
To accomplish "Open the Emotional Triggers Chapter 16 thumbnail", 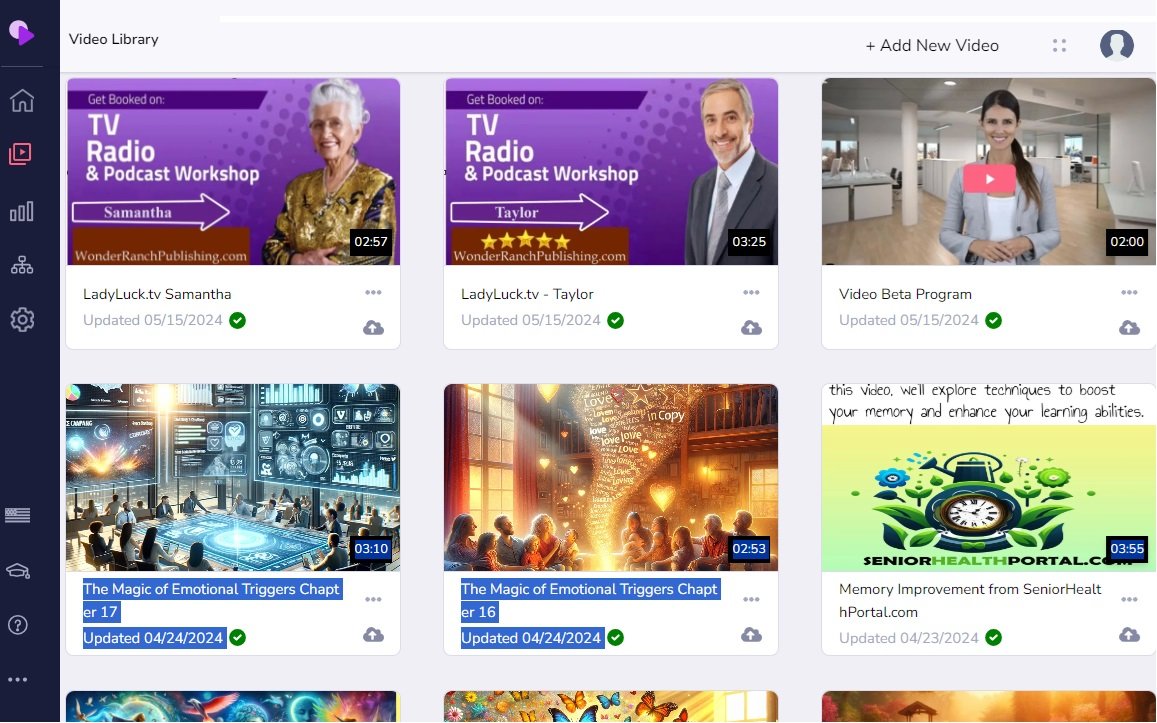I will (x=610, y=477).
